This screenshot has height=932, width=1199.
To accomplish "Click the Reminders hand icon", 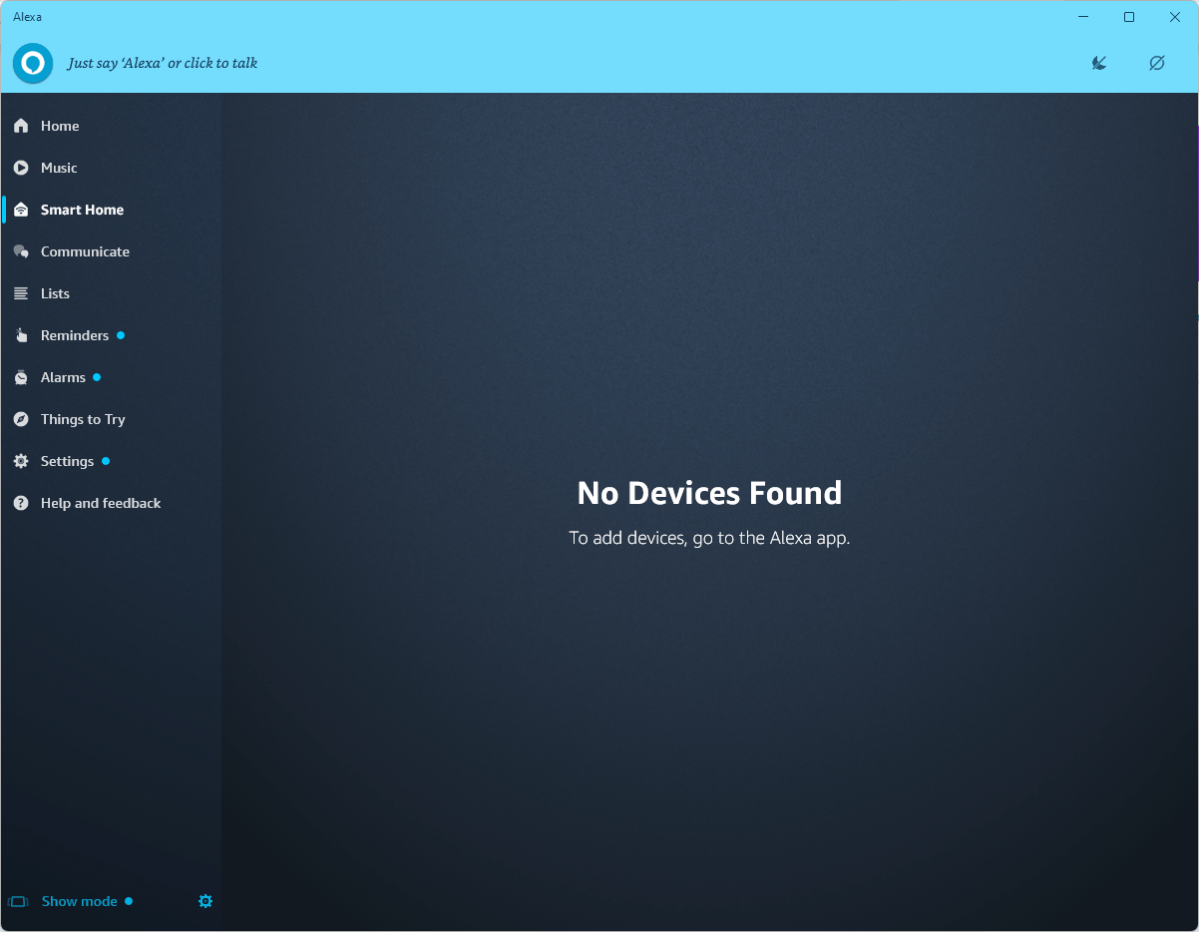I will pyautogui.click(x=21, y=335).
